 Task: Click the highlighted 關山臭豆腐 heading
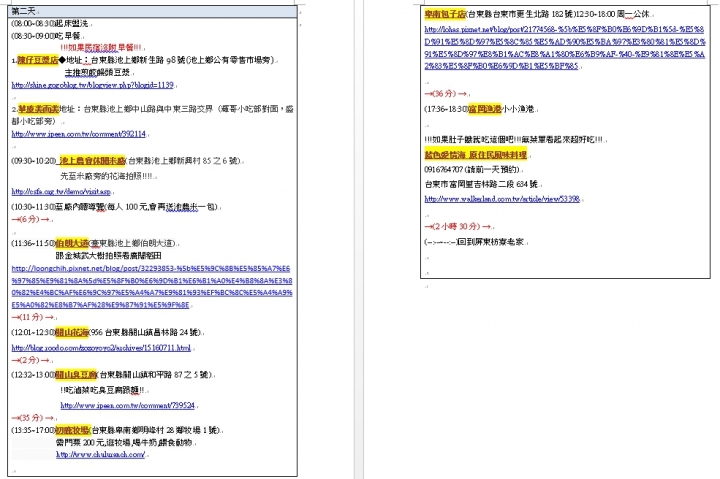pos(76,375)
